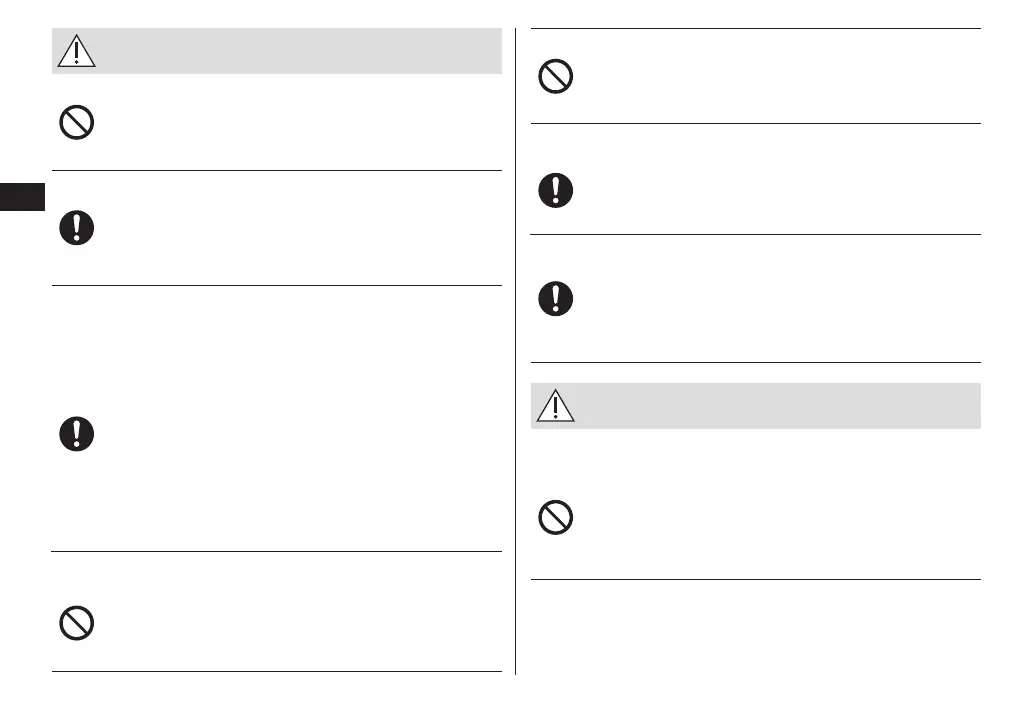The height and width of the screenshot is (726, 1032).
Task: Click prohibition icon at top of right column
Action: pyautogui.click(x=555, y=77)
